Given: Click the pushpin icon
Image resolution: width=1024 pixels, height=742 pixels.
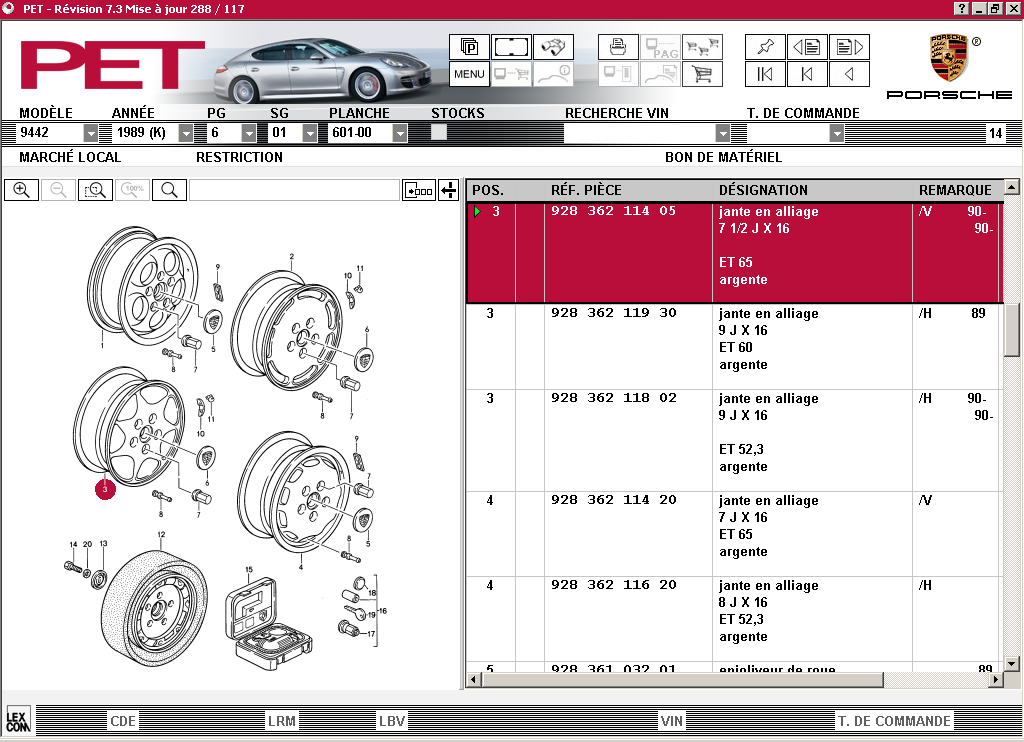Looking at the screenshot, I should (765, 47).
